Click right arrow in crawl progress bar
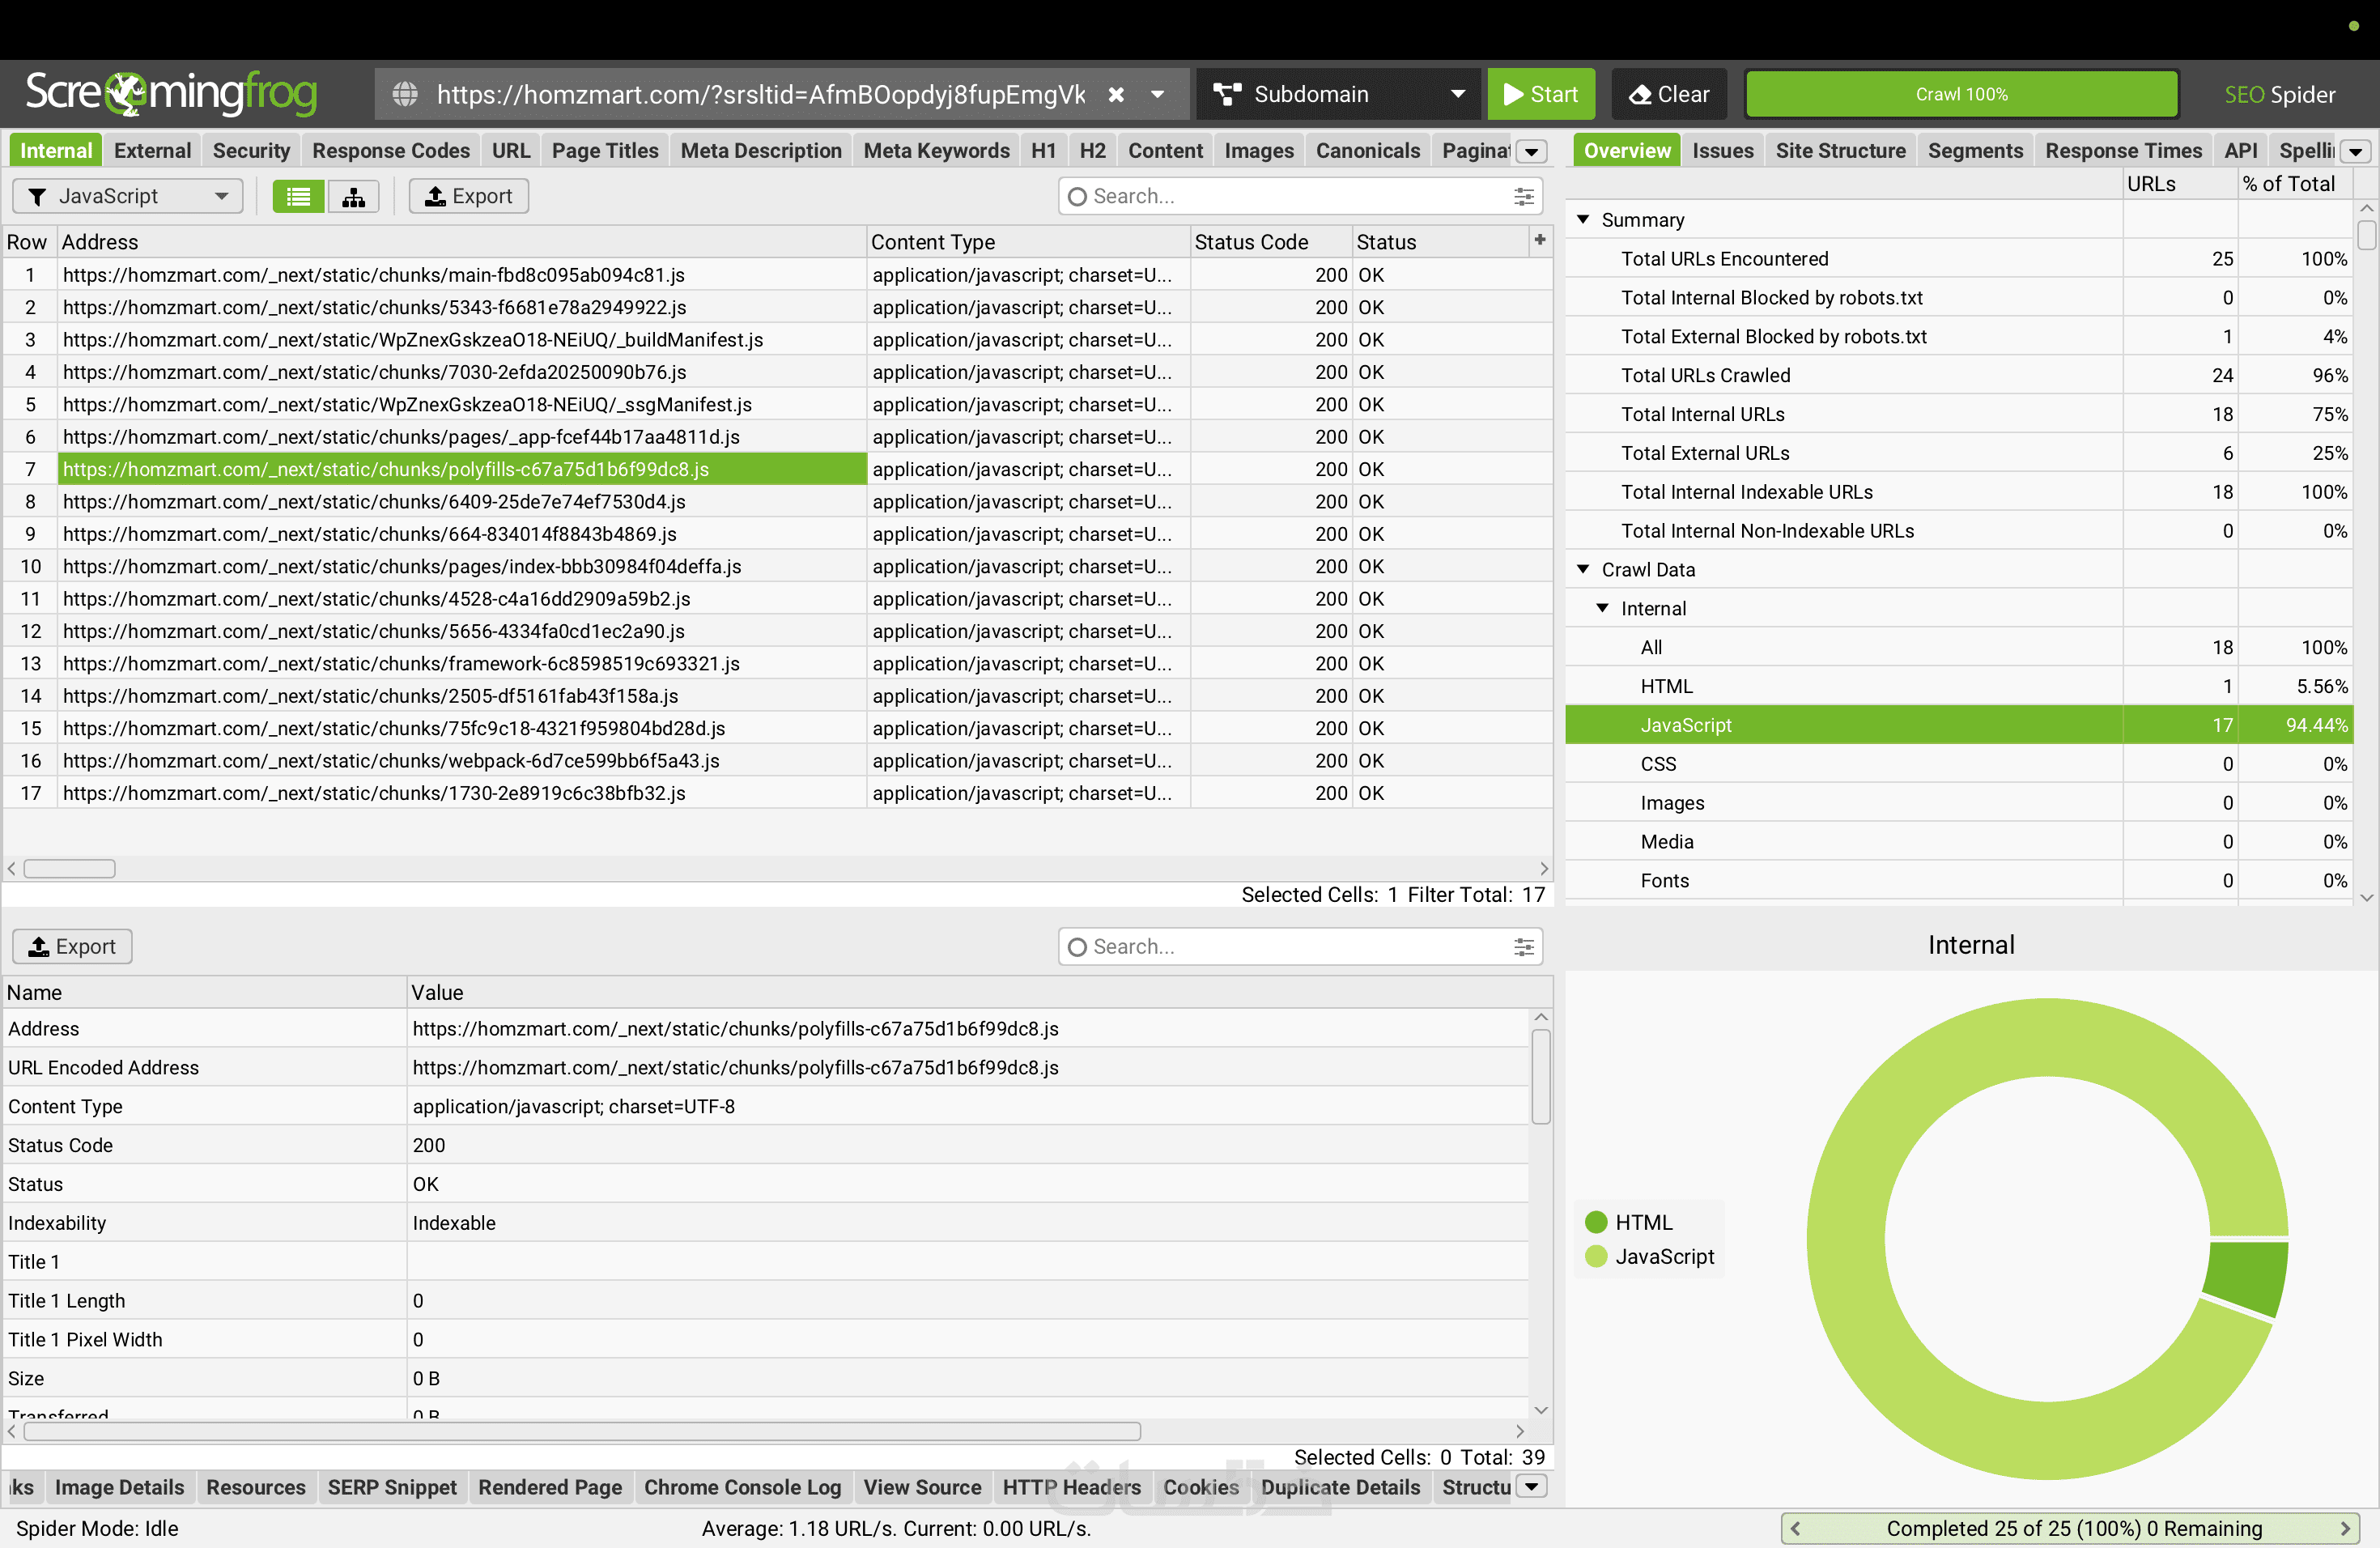This screenshot has width=2380, height=1548. pyautogui.click(x=2345, y=1528)
